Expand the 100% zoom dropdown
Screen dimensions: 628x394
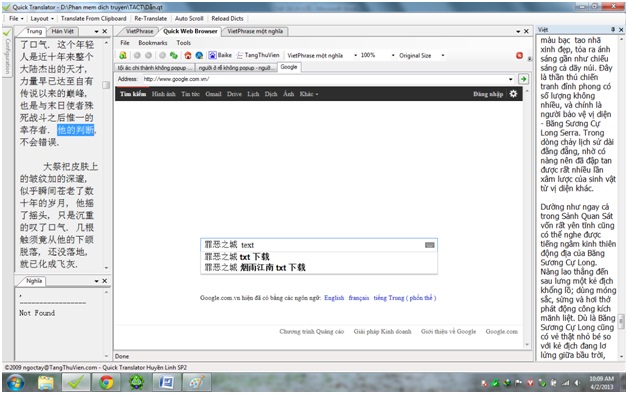point(393,55)
